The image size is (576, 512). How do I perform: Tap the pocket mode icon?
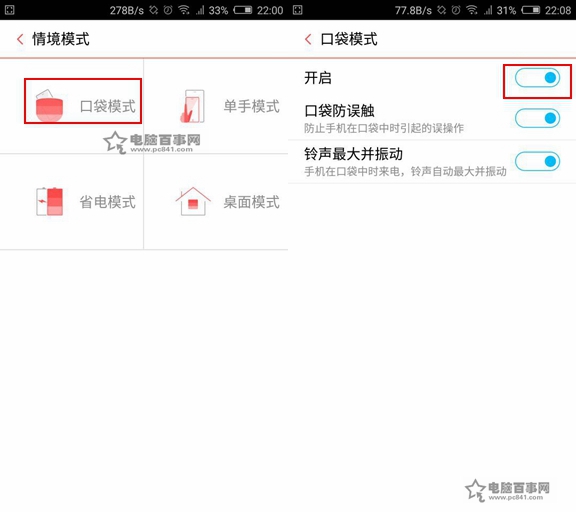tap(49, 106)
